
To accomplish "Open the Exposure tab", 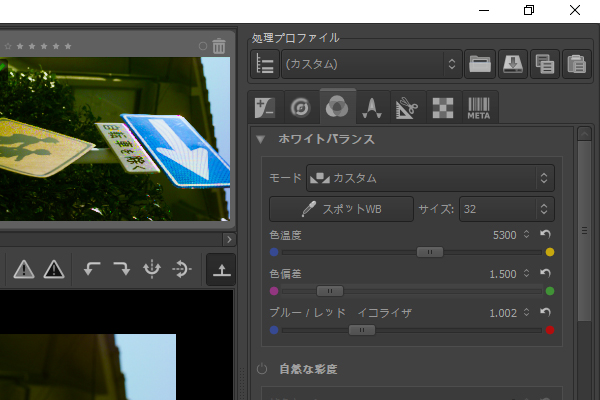I will pos(265,108).
